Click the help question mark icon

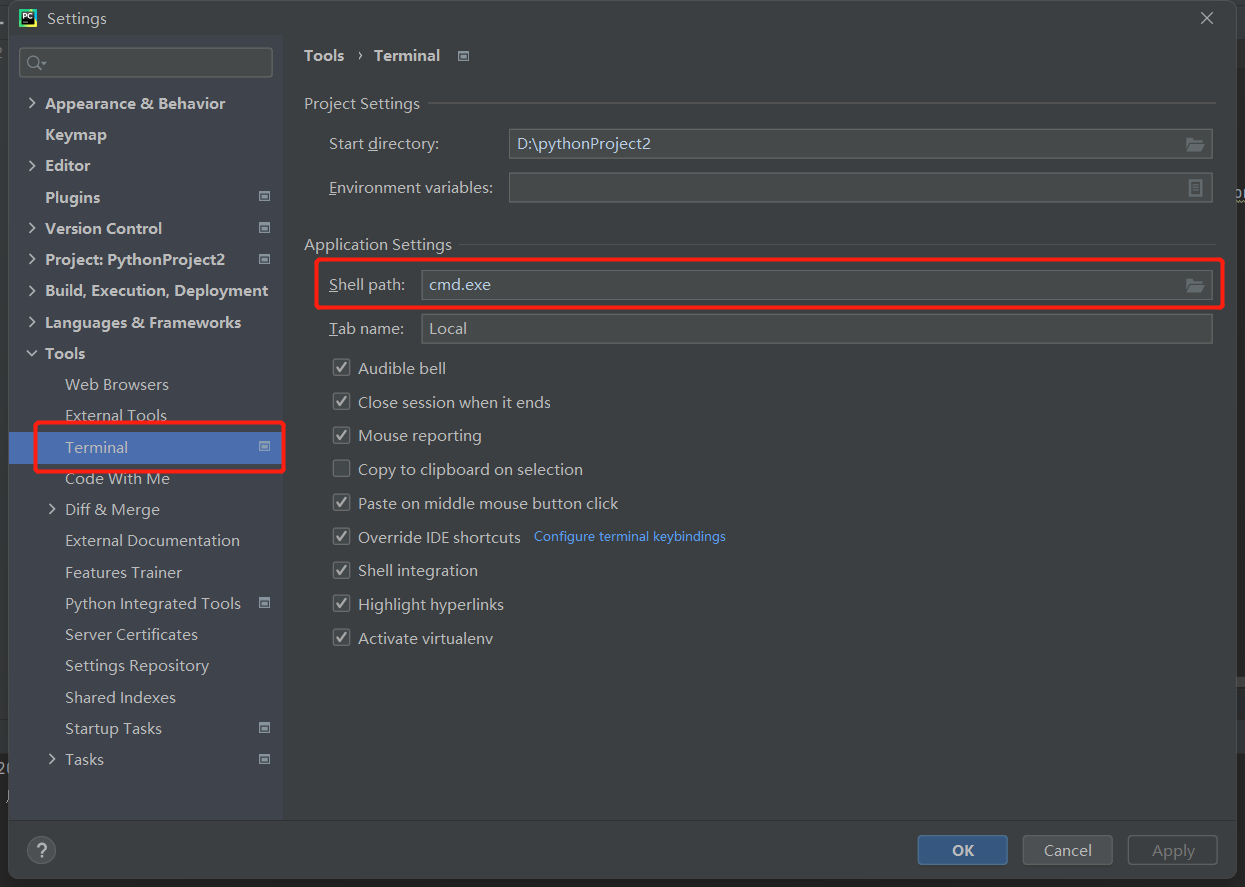pos(41,850)
